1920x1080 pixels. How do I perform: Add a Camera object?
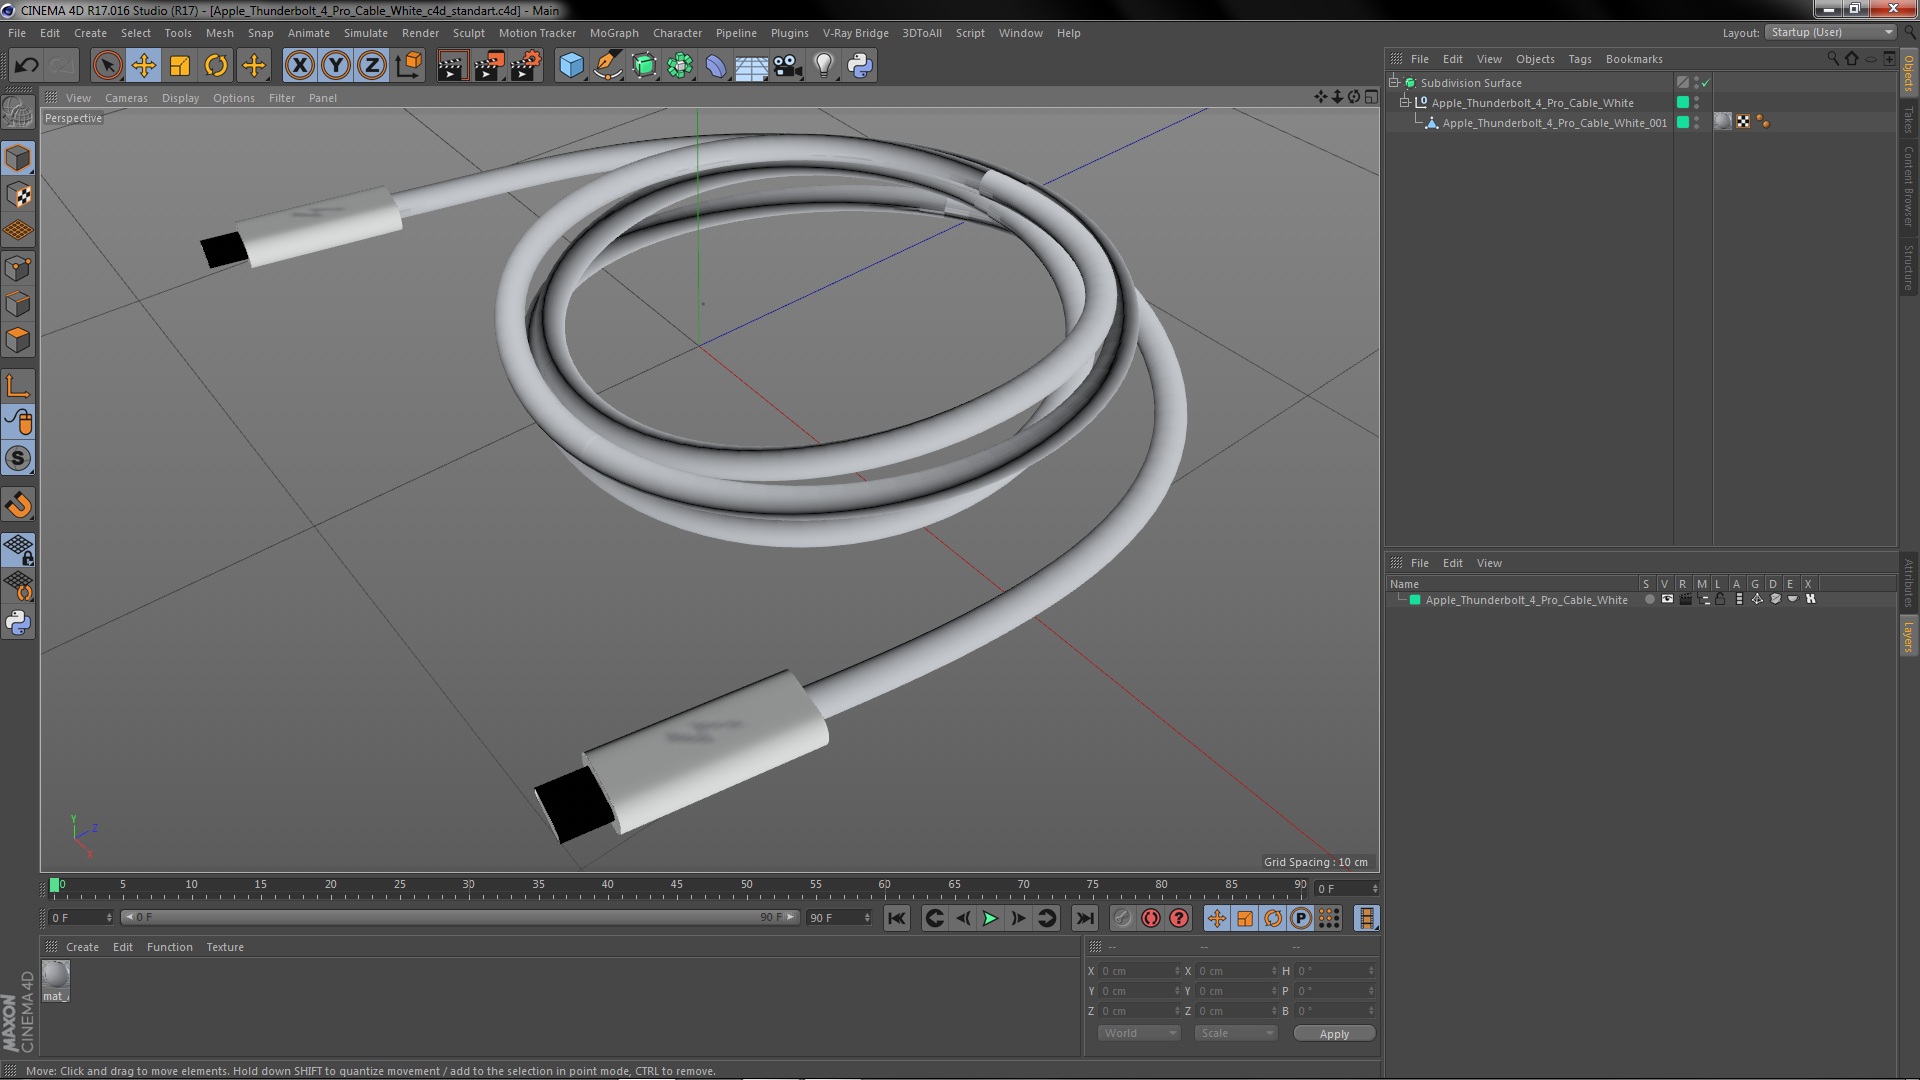(x=788, y=66)
